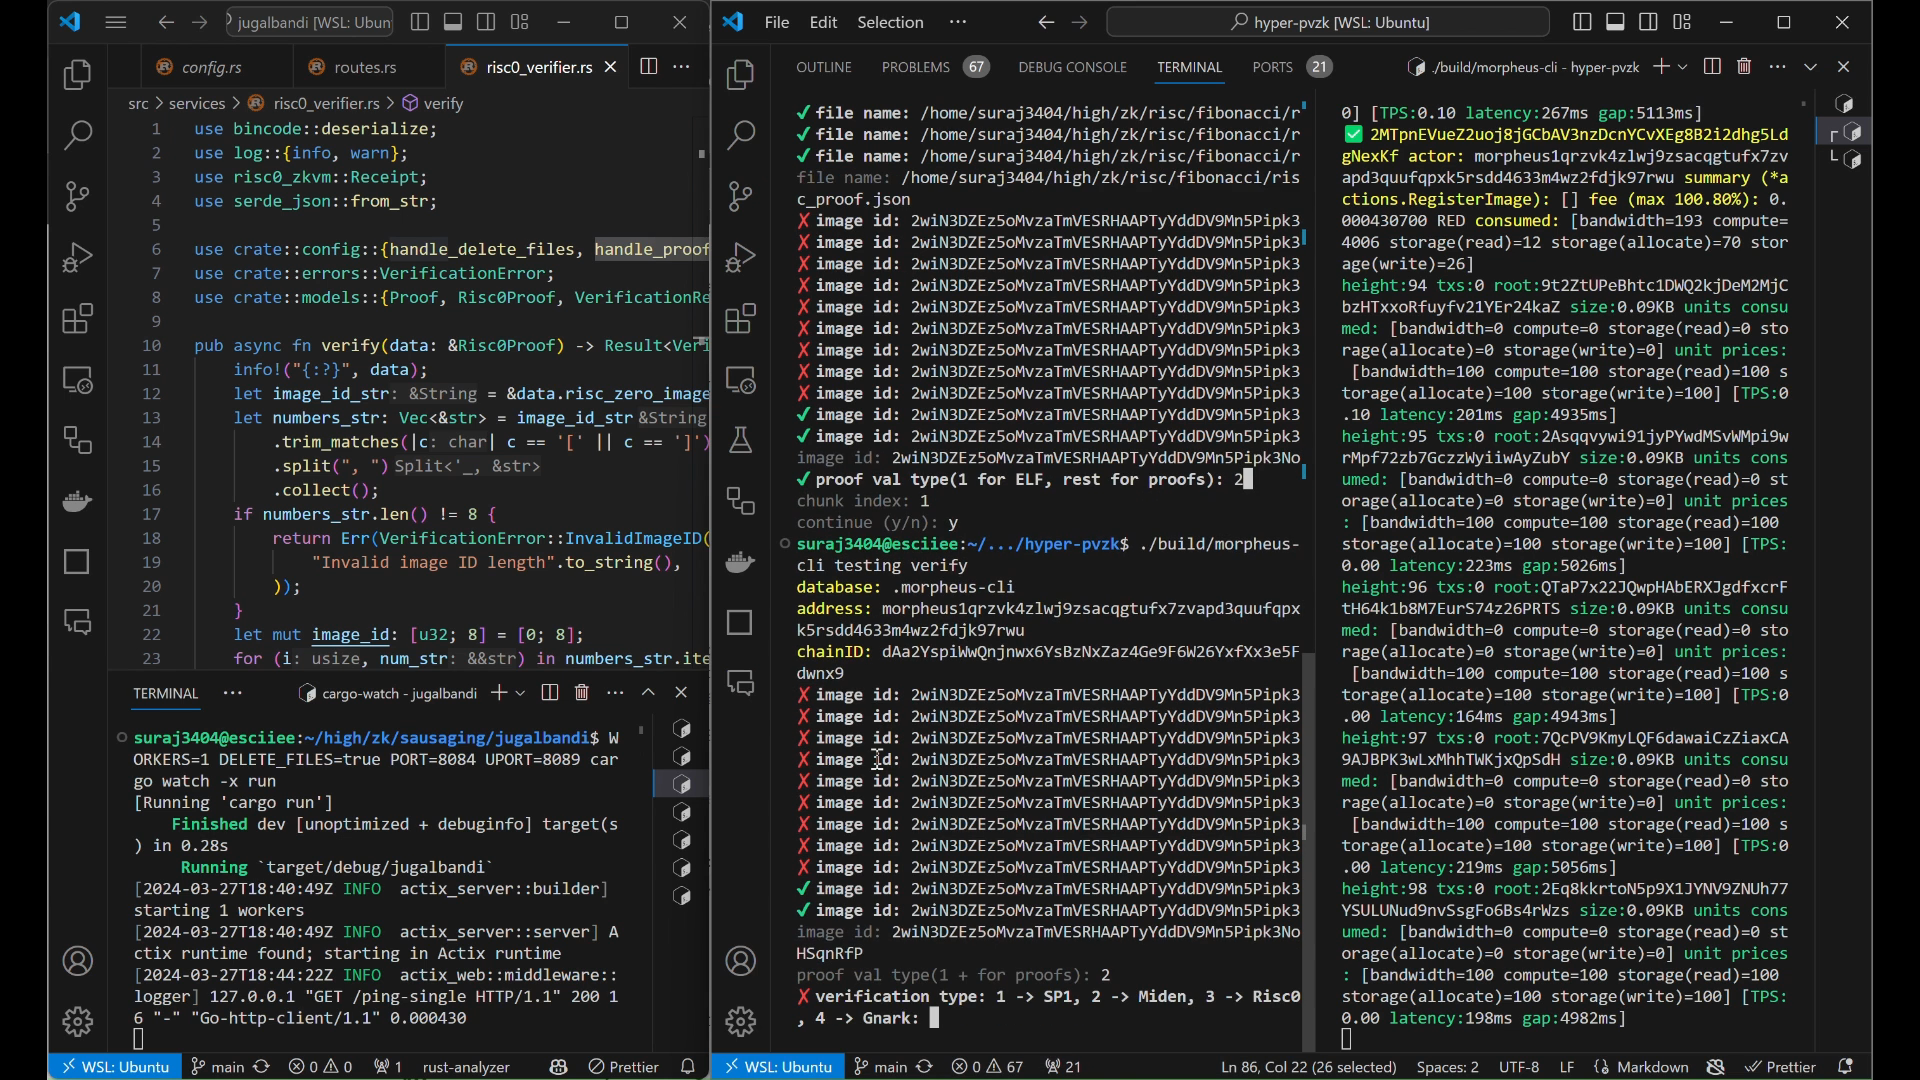1920x1080 pixels.
Task: Kill the morpheus-cli terminal with trash icon
Action: pos(1744,66)
